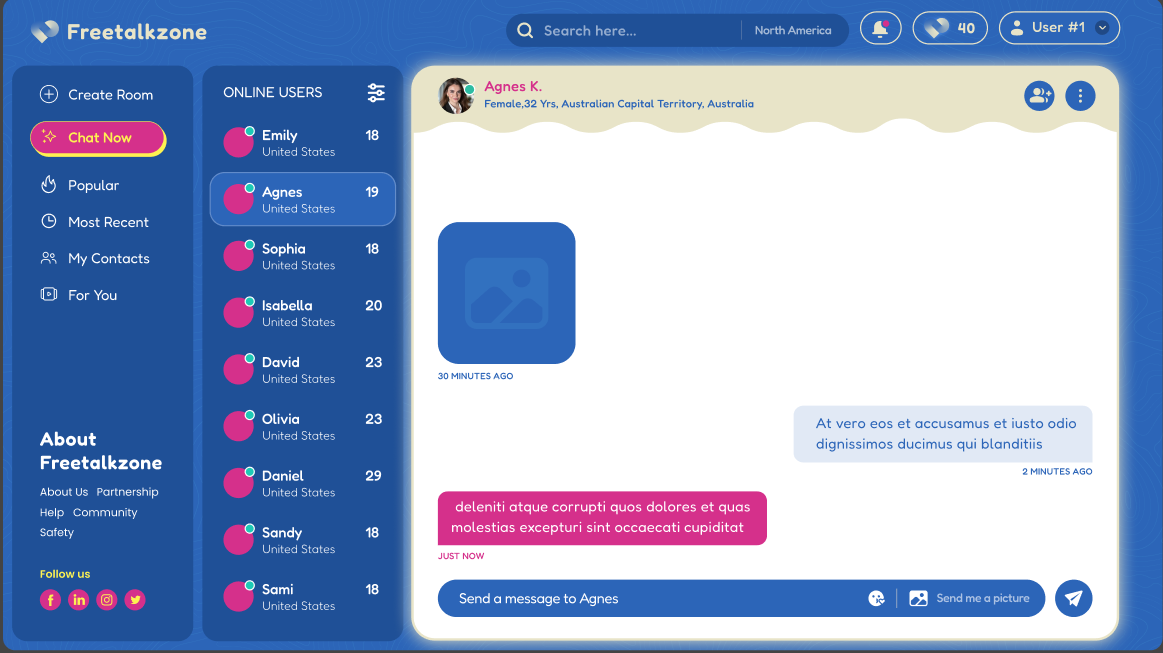This screenshot has width=1163, height=653.
Task: Select Popular in the sidebar
Action: tap(93, 186)
